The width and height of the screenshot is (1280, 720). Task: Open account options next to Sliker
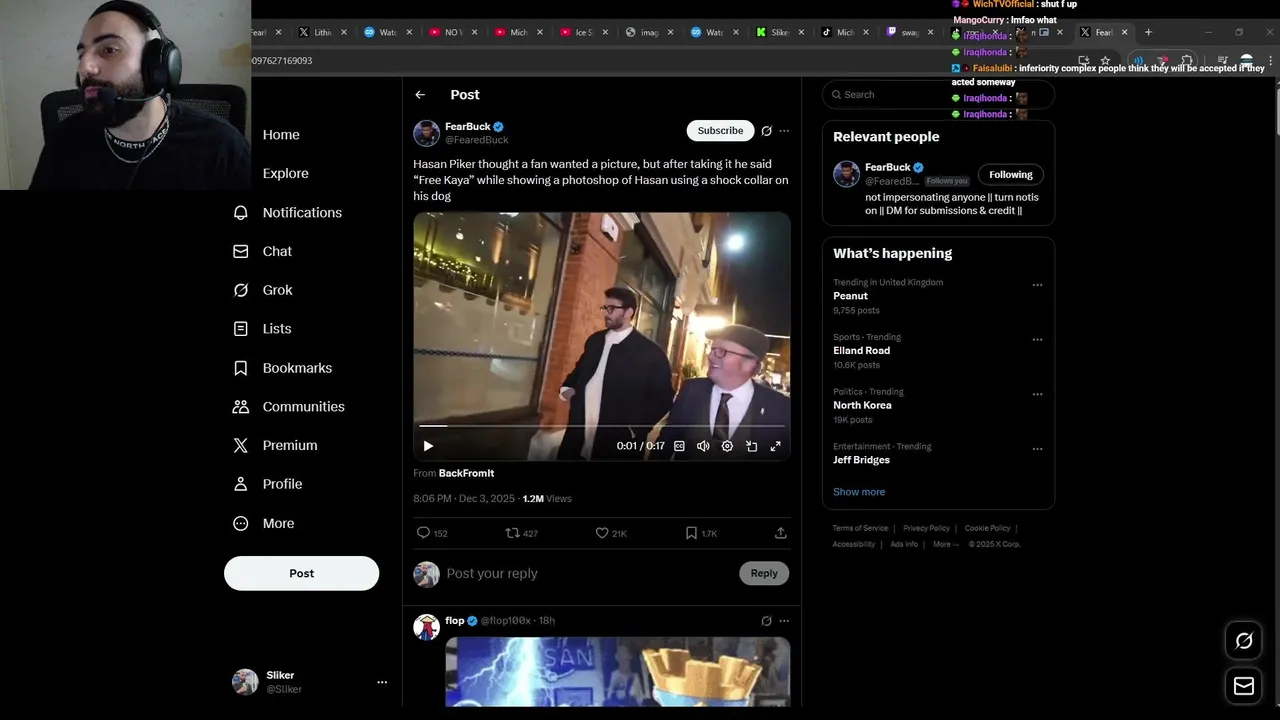coord(382,682)
